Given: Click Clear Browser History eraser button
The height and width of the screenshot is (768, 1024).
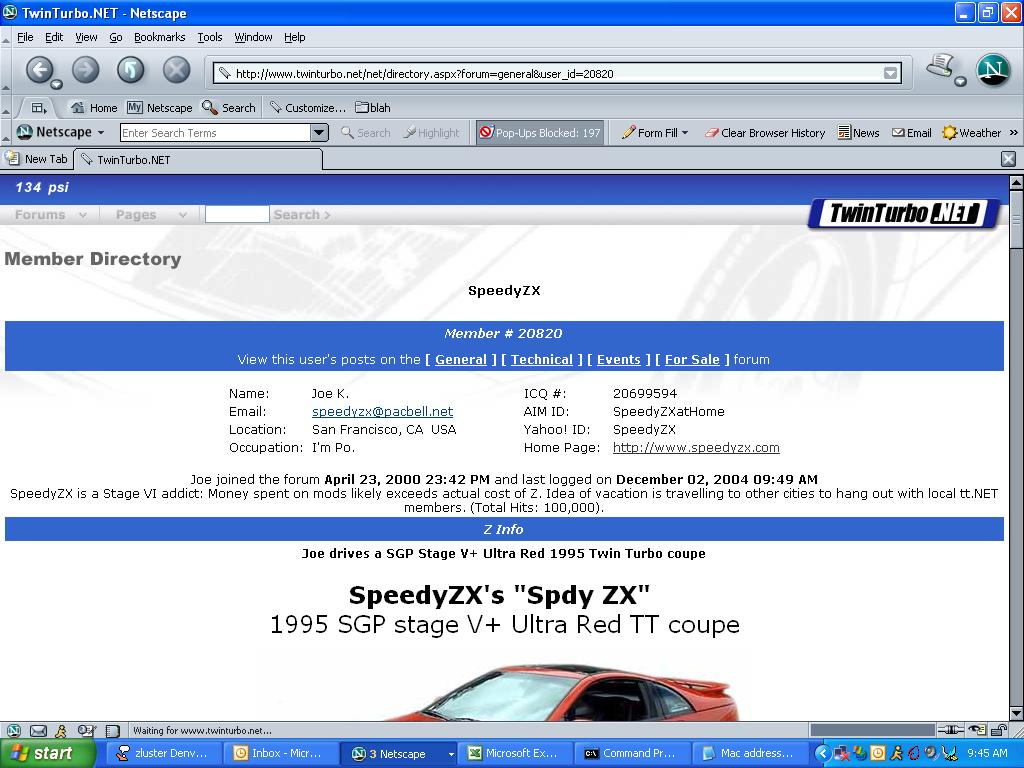Looking at the screenshot, I should coord(765,133).
